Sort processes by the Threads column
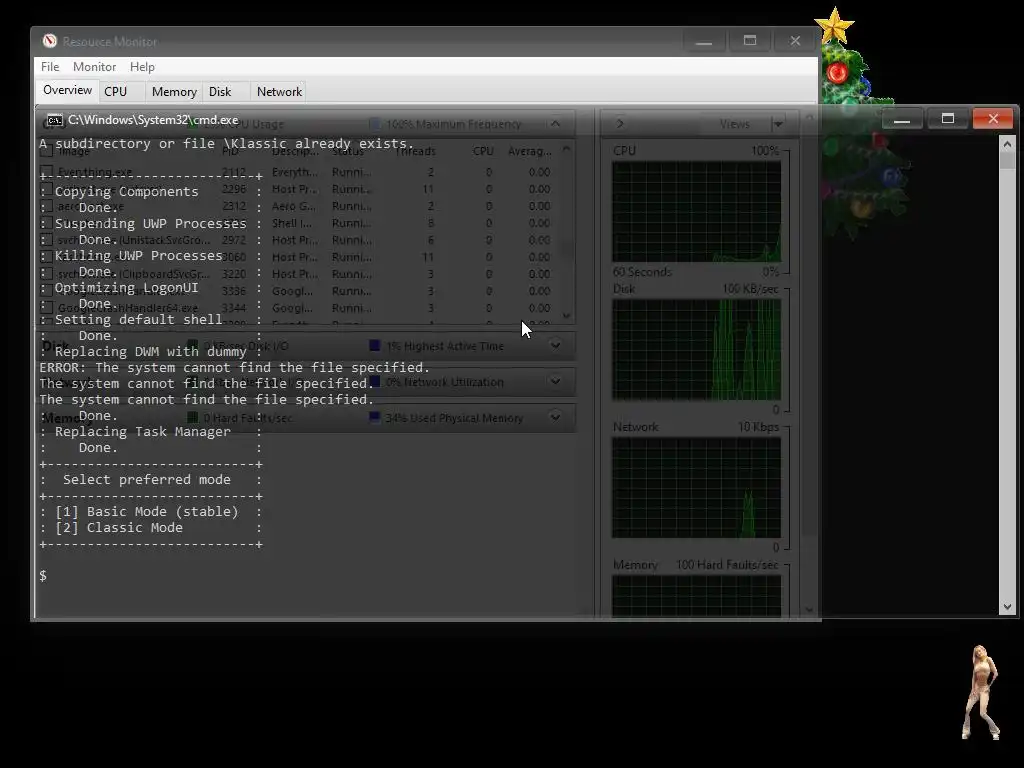Image resolution: width=1024 pixels, height=768 pixels. 415,151
